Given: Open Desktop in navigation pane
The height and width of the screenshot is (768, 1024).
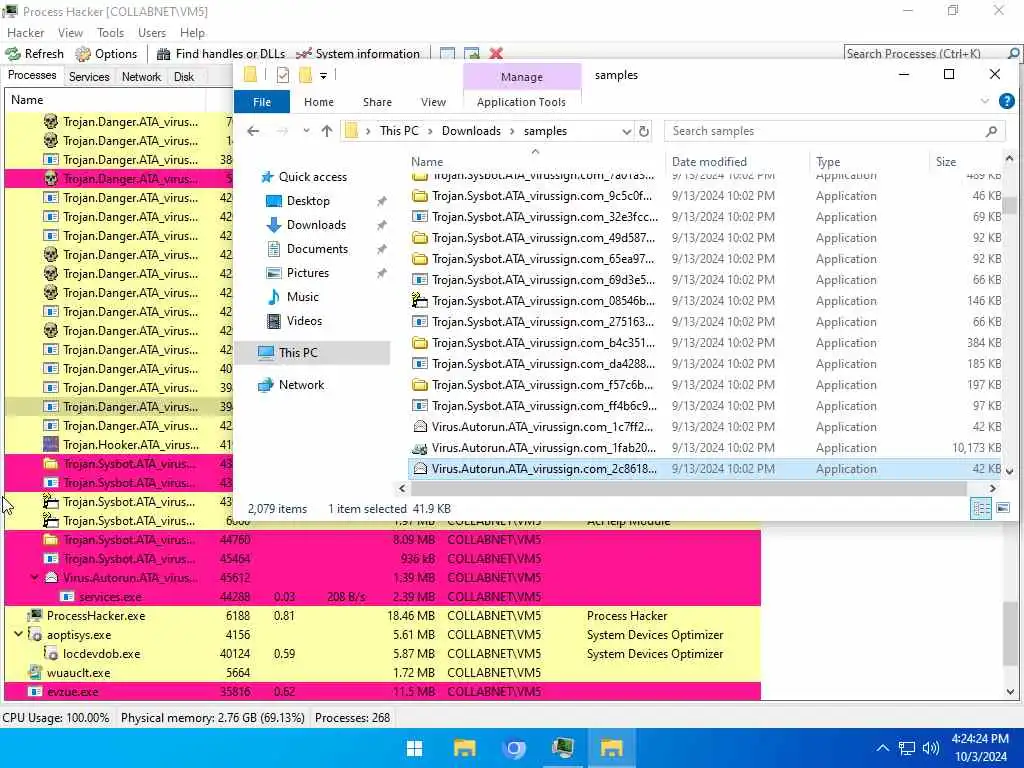Looking at the screenshot, I should click(298, 201).
